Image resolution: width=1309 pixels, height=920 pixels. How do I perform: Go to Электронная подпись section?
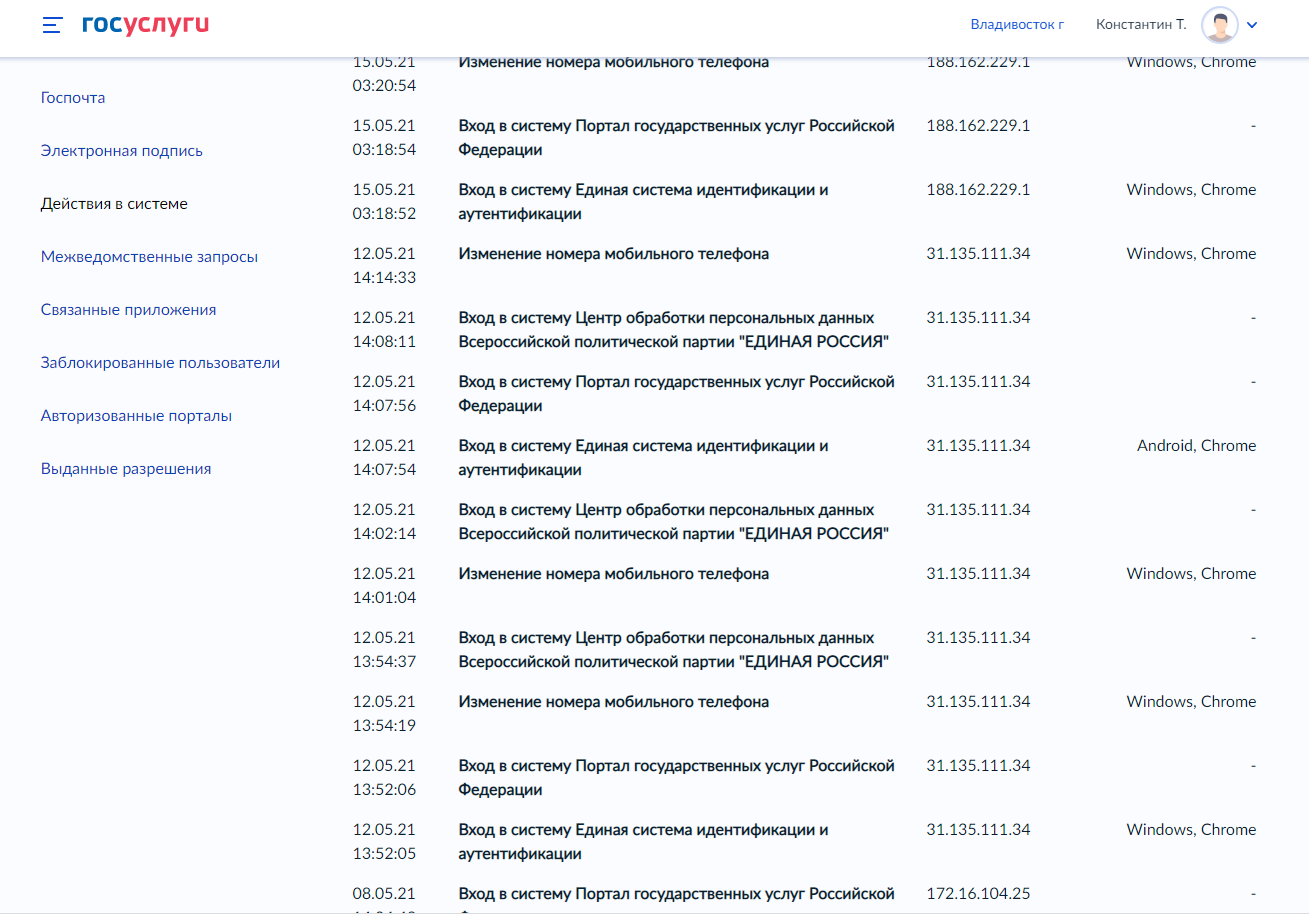point(122,151)
